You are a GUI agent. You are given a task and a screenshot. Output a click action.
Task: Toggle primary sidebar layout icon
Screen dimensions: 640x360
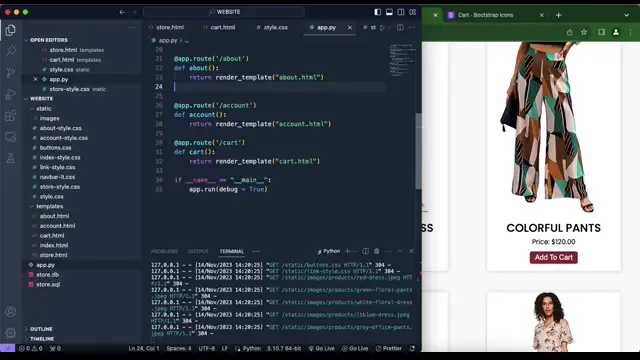[378, 12]
